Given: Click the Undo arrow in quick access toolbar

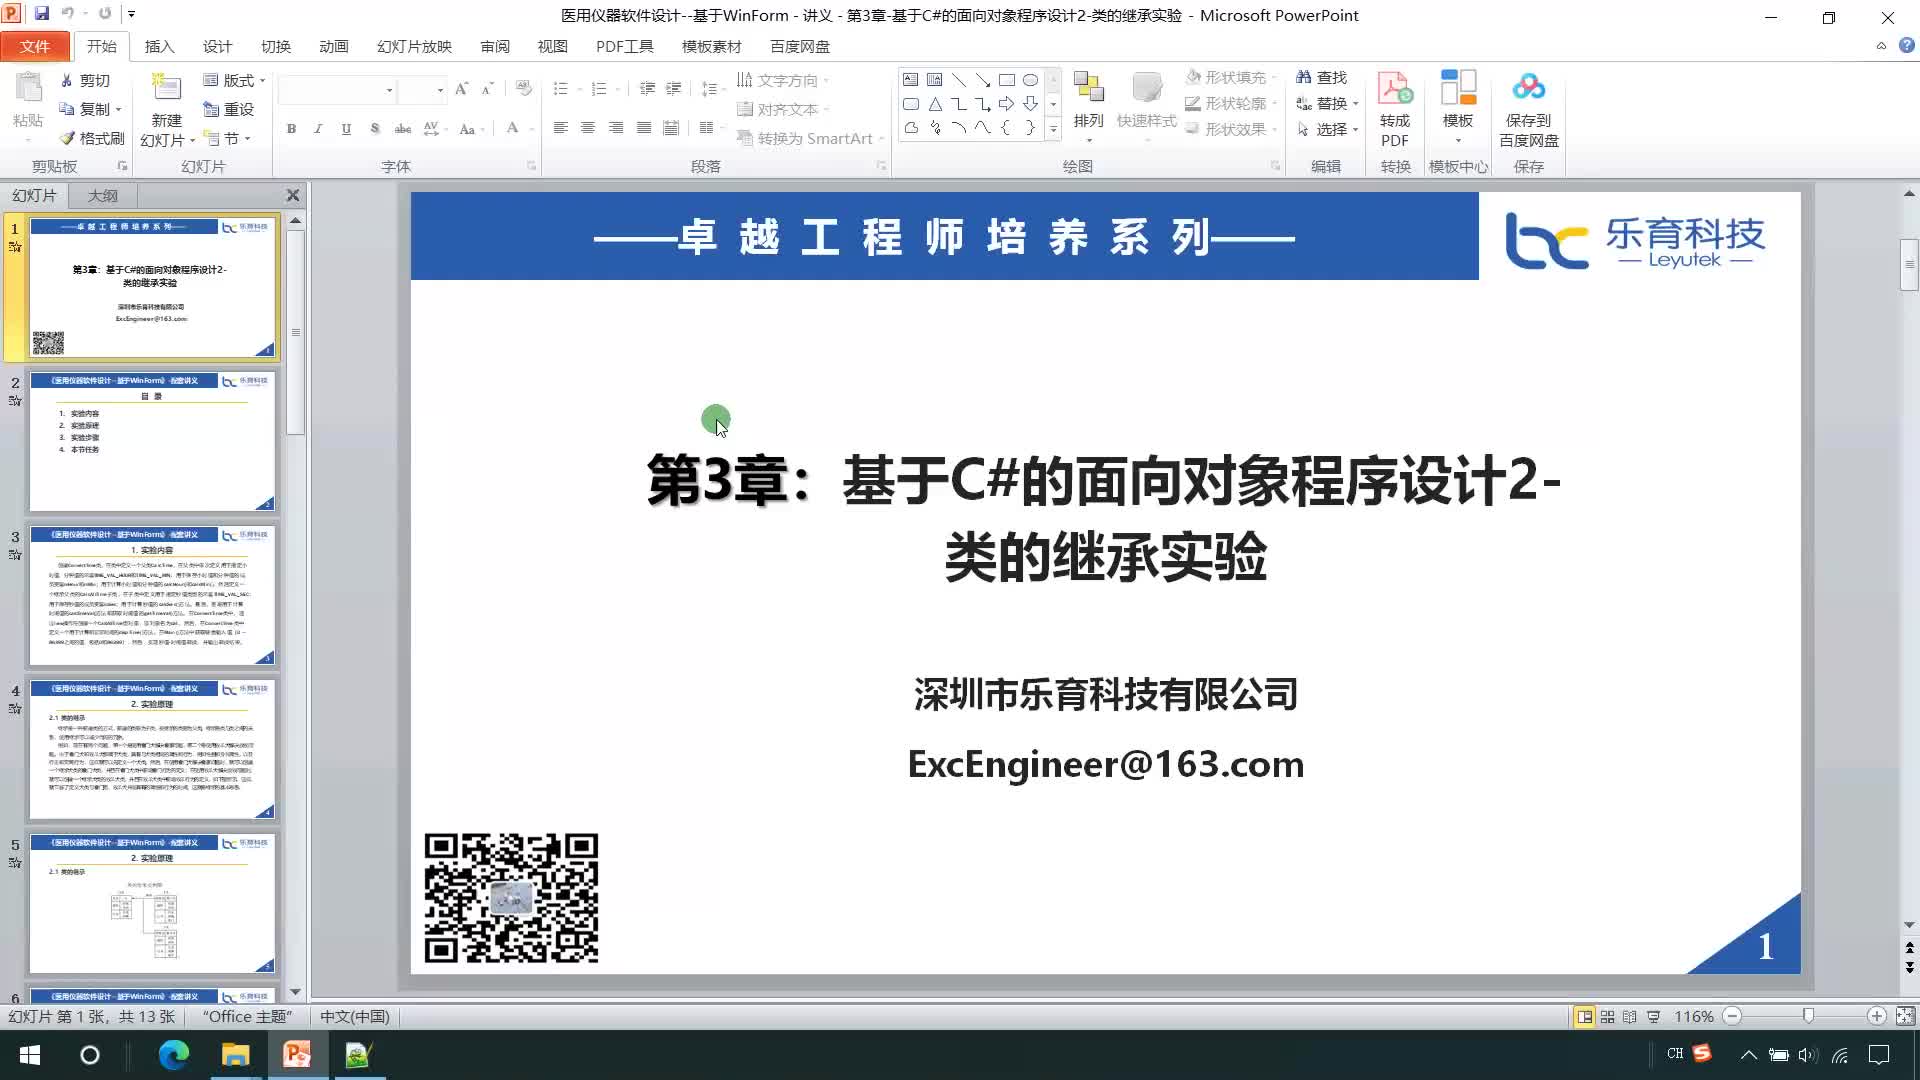Looking at the screenshot, I should click(68, 14).
